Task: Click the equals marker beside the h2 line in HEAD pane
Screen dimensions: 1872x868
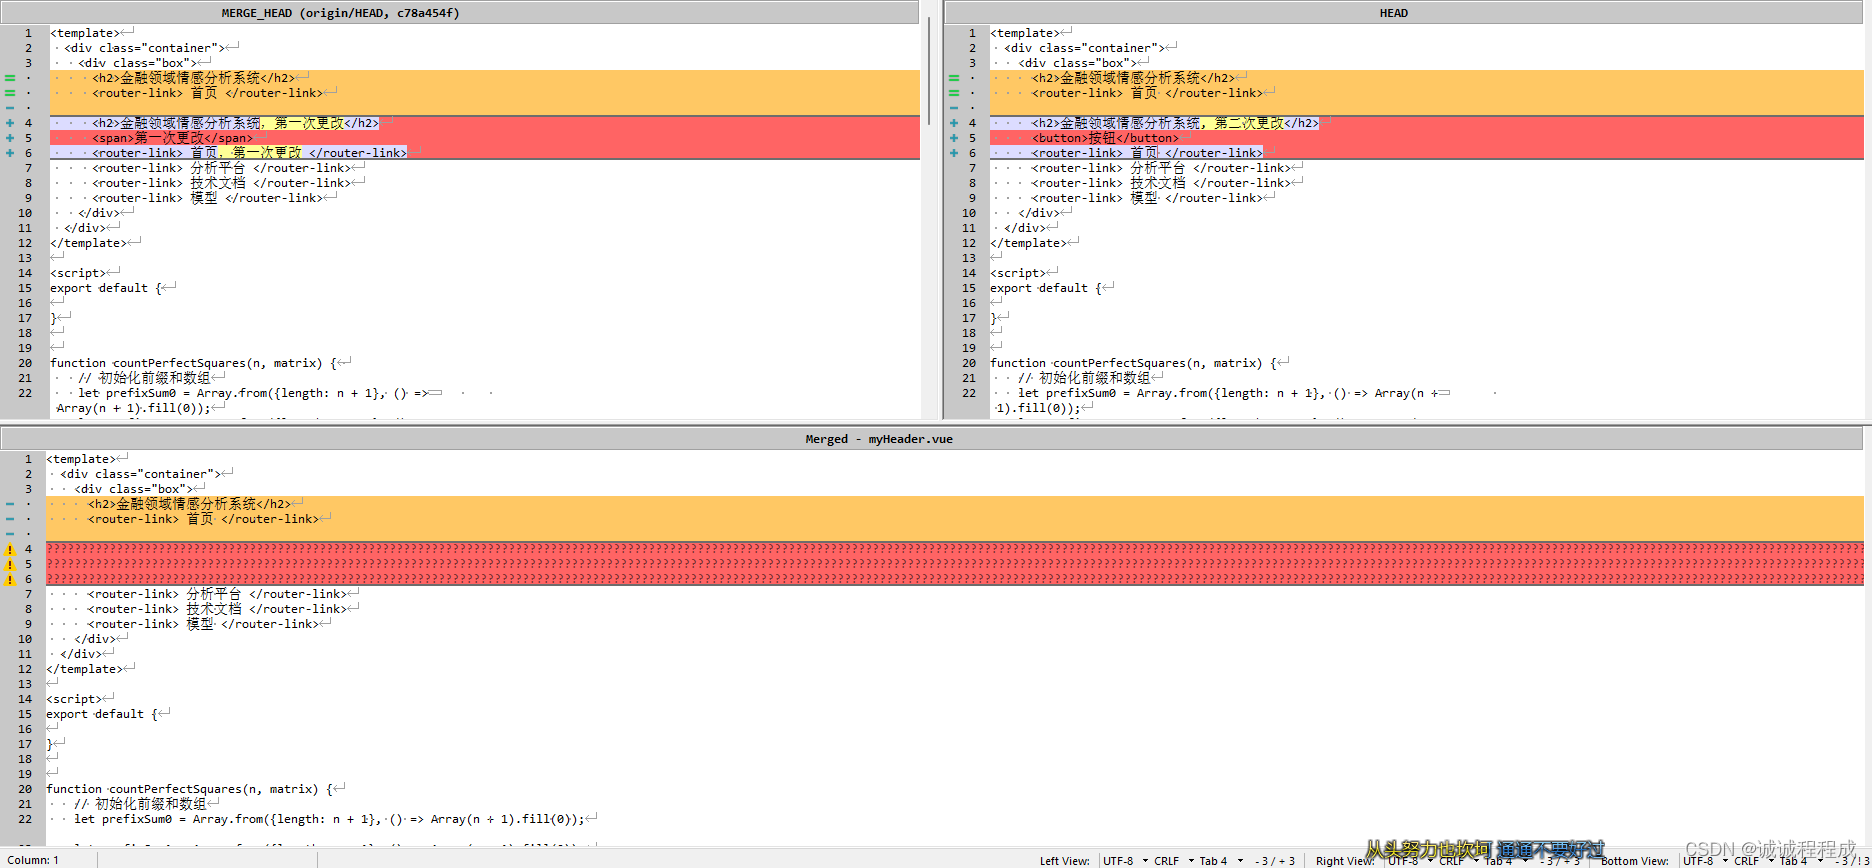Action: (954, 78)
